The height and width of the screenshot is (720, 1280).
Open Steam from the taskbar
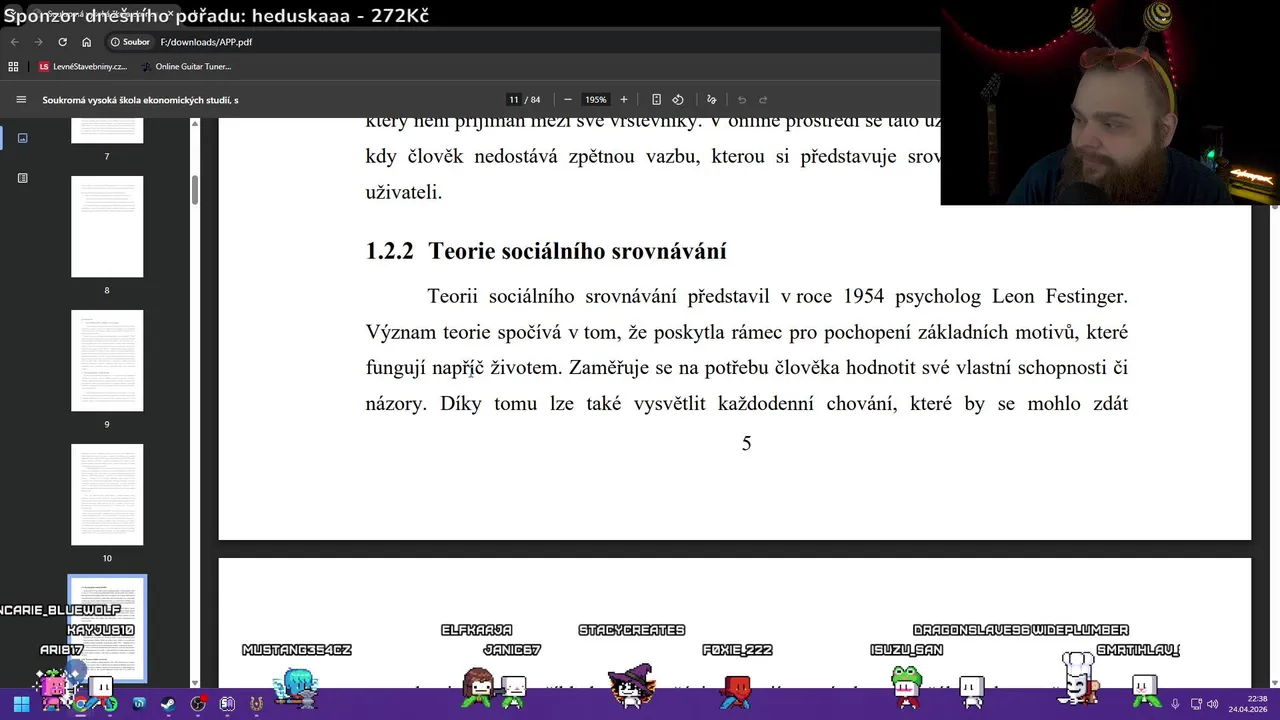pyautogui.click(x=168, y=704)
